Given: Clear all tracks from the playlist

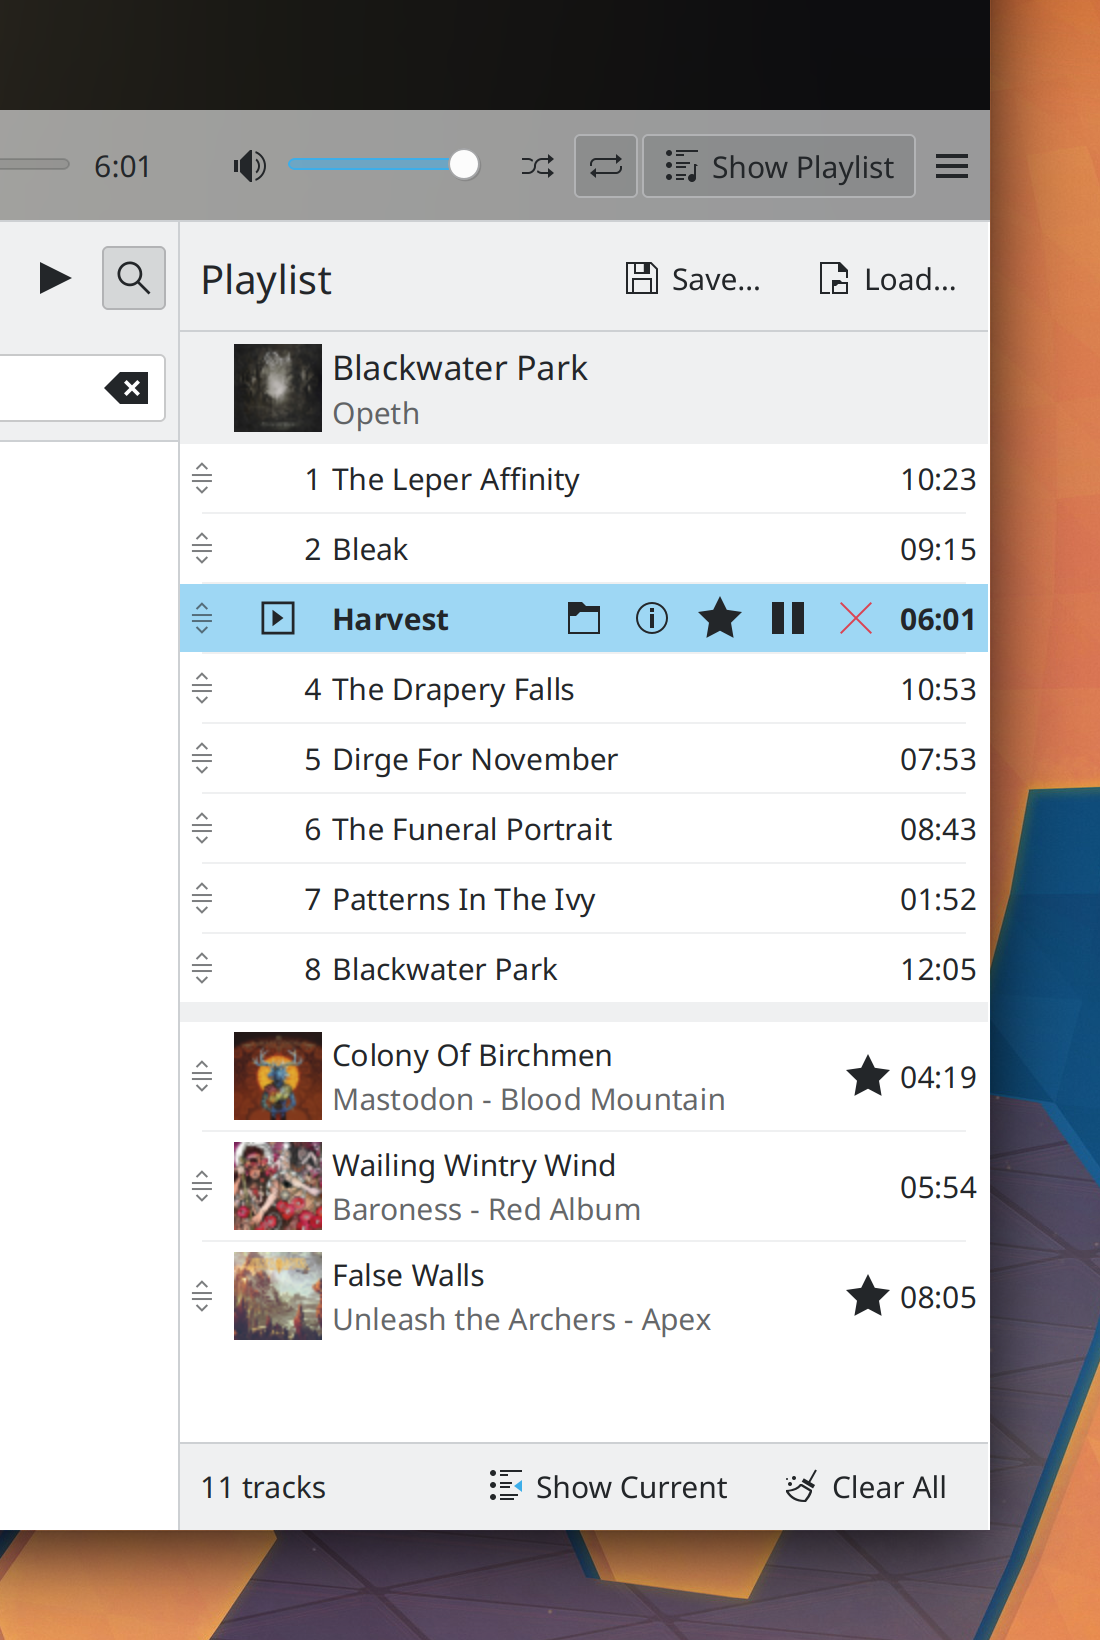Looking at the screenshot, I should click(866, 1487).
